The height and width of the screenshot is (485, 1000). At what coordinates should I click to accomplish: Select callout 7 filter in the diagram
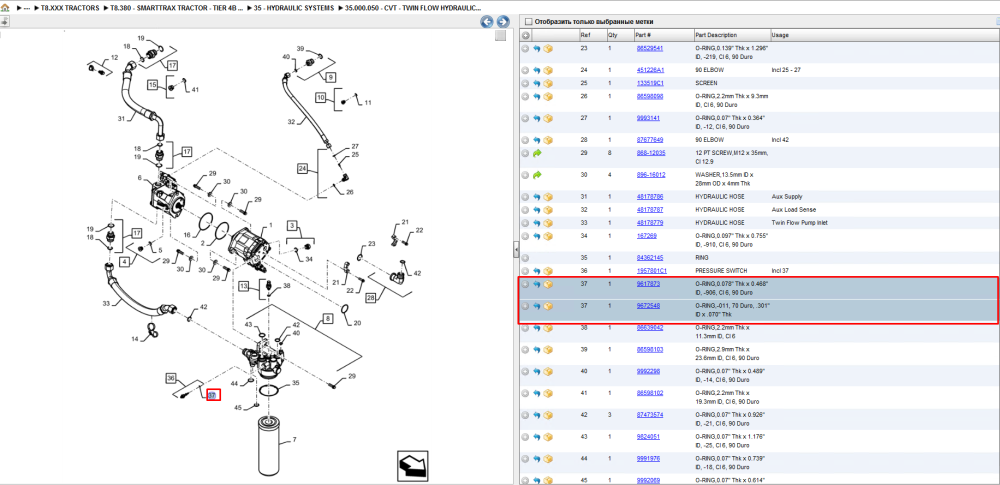295,440
